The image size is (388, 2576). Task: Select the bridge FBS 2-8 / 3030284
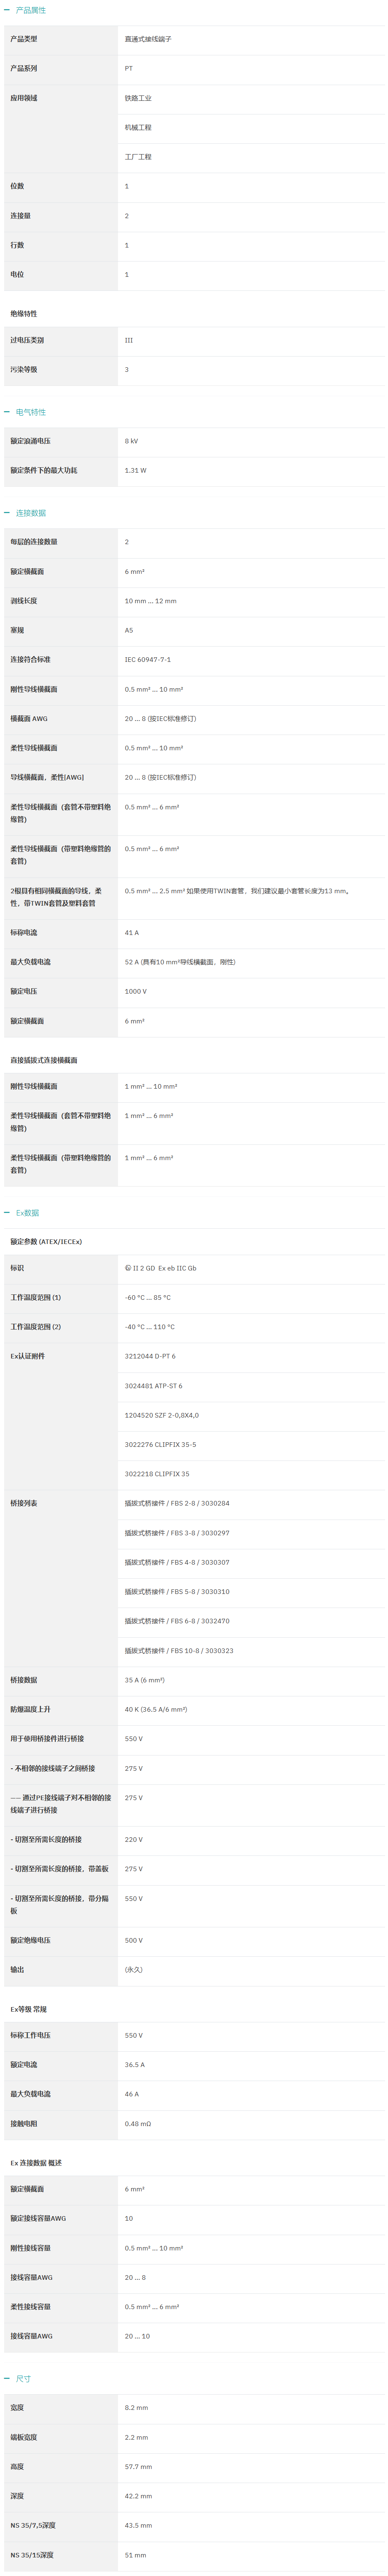coord(177,1503)
